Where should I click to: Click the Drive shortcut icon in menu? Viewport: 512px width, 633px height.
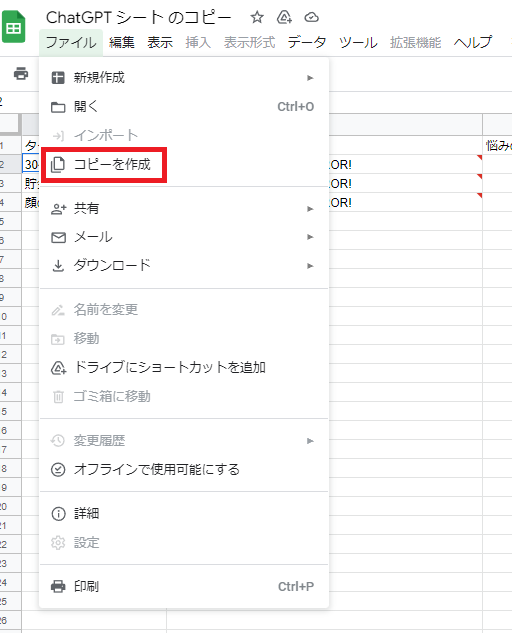click(x=59, y=368)
